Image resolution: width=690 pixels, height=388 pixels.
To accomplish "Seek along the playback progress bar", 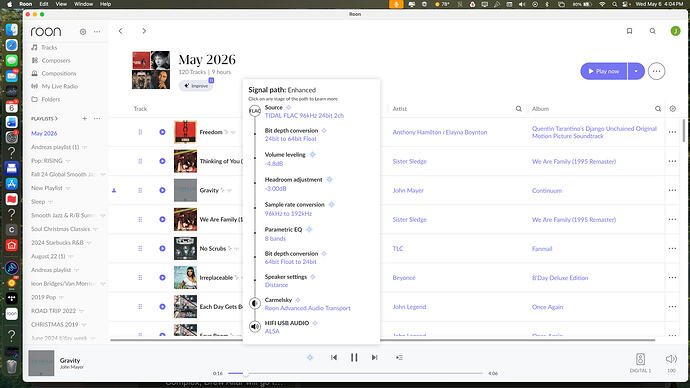I will coord(355,373).
